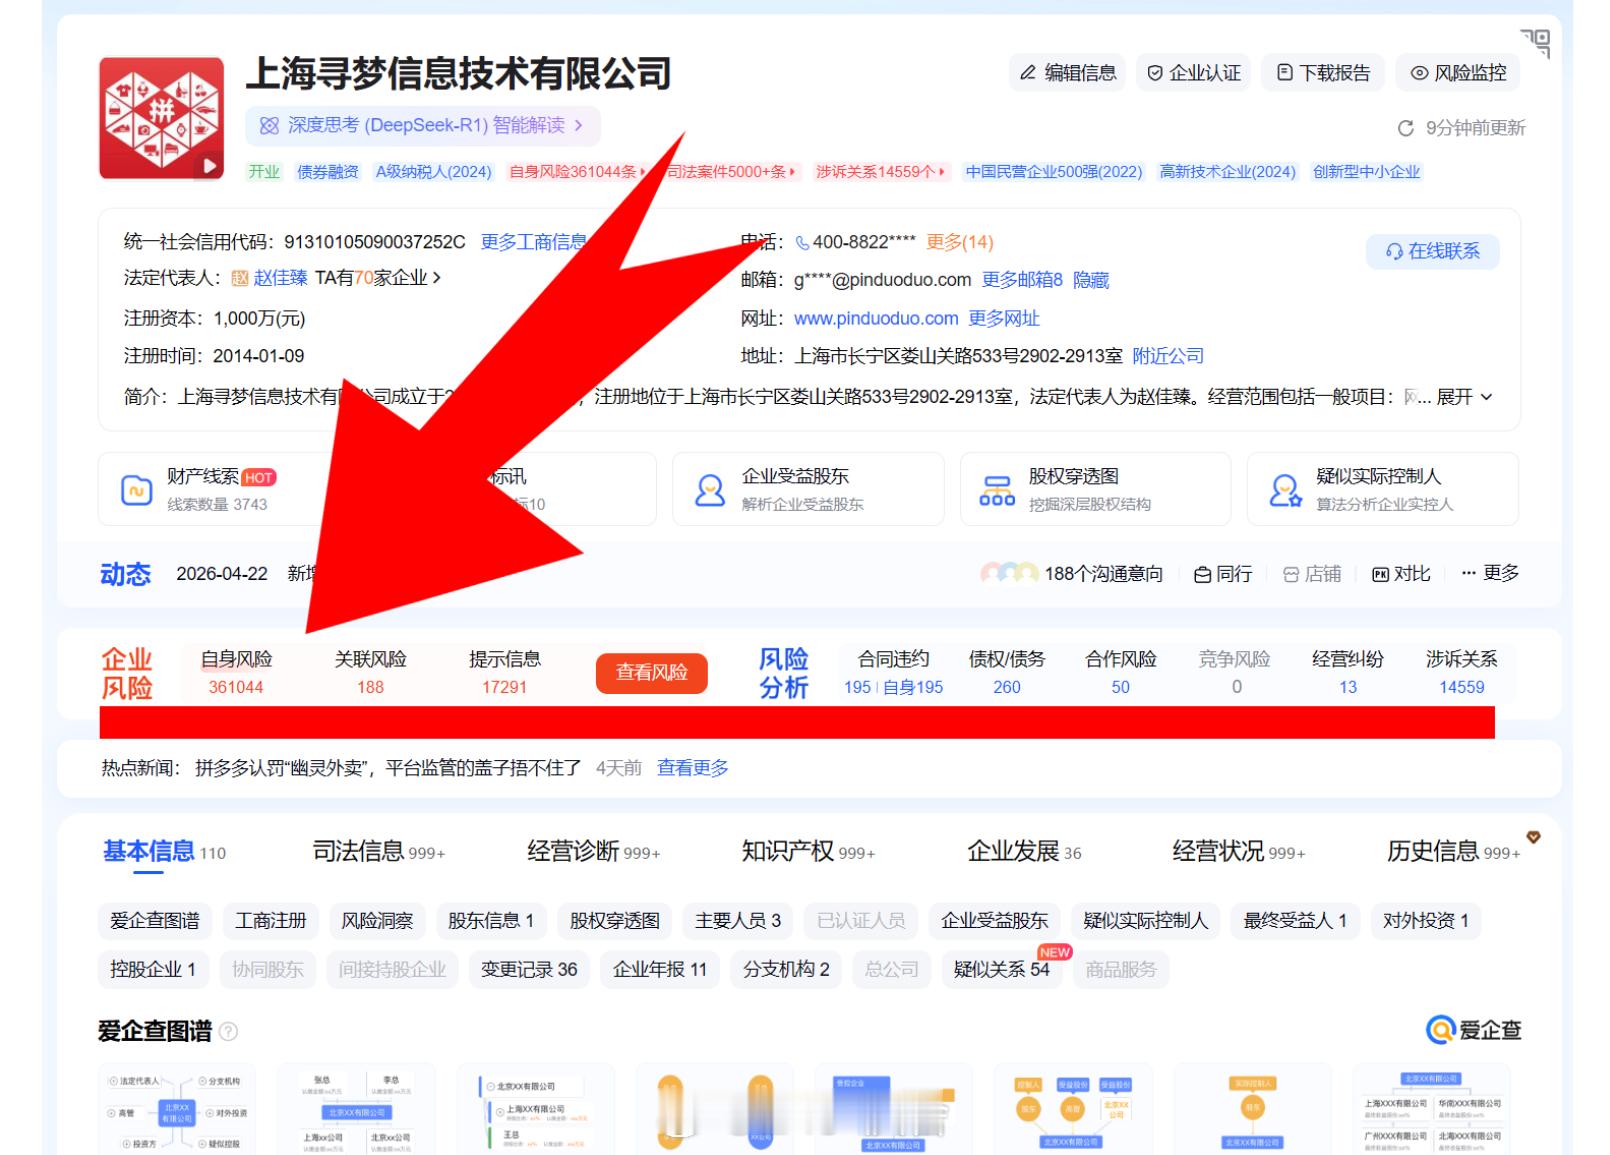Select the 最终受益人 1 sub-tab
Image resolution: width=1610 pixels, height=1155 pixels.
click(1295, 921)
